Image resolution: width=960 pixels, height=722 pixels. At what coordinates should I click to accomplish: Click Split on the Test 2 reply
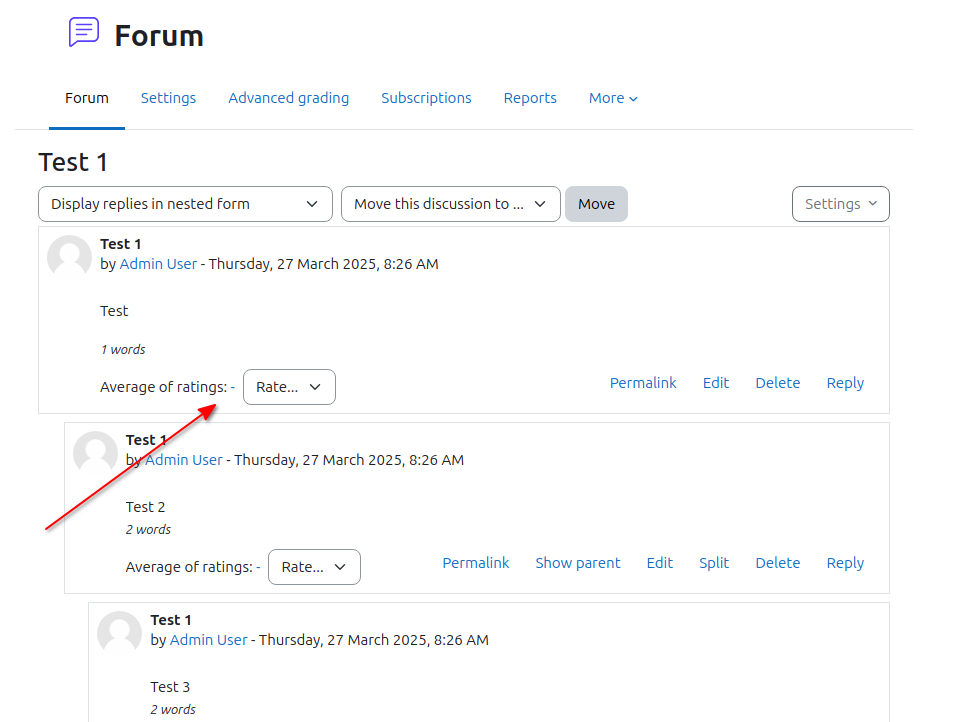pyautogui.click(x=714, y=563)
